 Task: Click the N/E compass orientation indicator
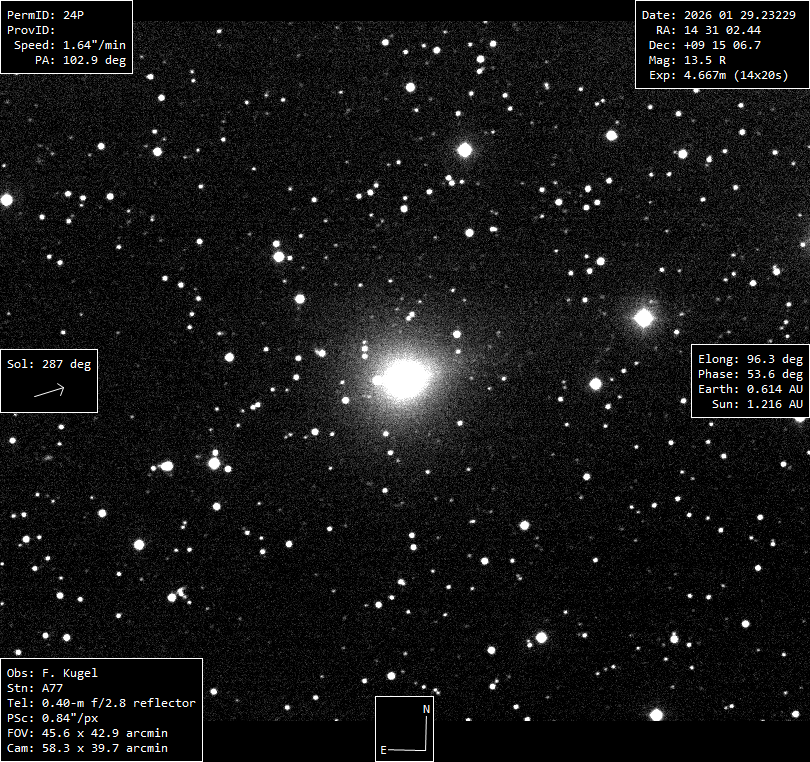[x=405, y=729]
